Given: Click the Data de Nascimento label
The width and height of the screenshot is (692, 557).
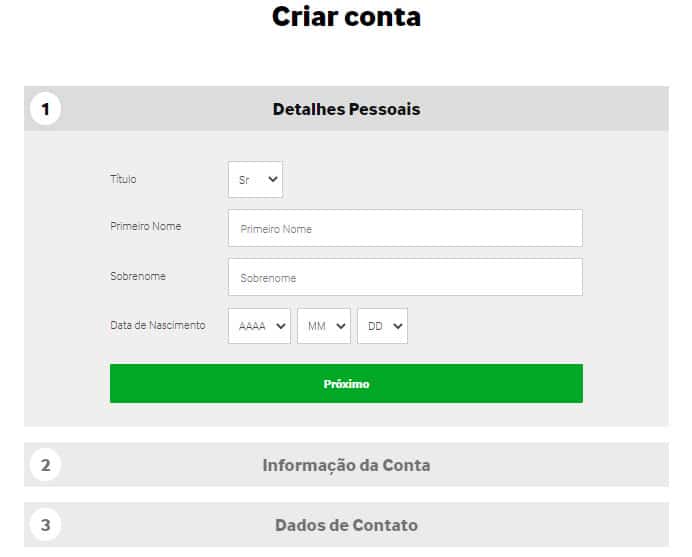Looking at the screenshot, I should tap(158, 325).
